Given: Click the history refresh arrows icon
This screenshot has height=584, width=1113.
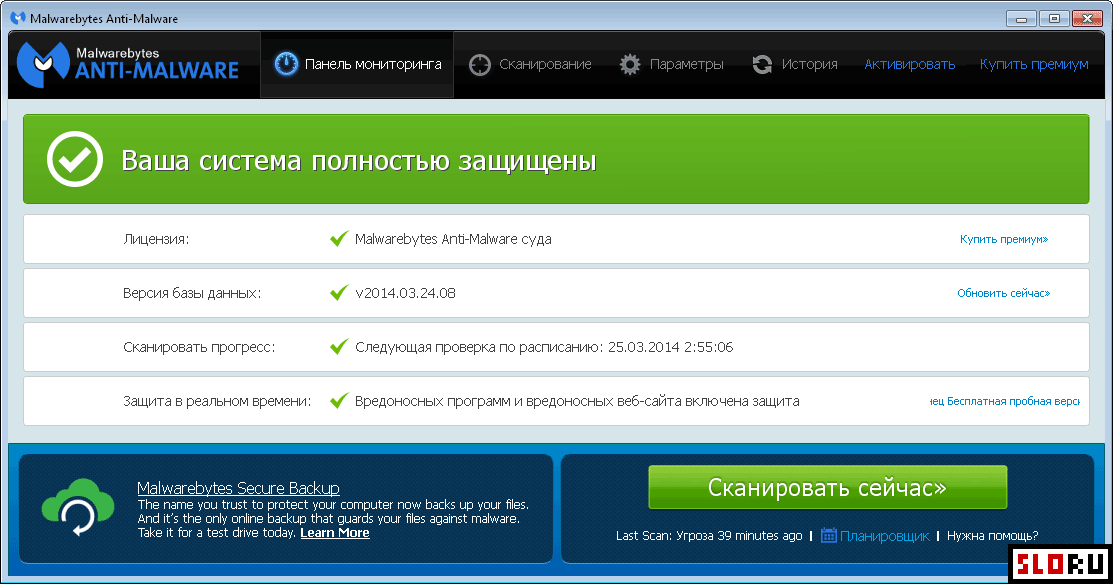Looking at the screenshot, I should (762, 65).
